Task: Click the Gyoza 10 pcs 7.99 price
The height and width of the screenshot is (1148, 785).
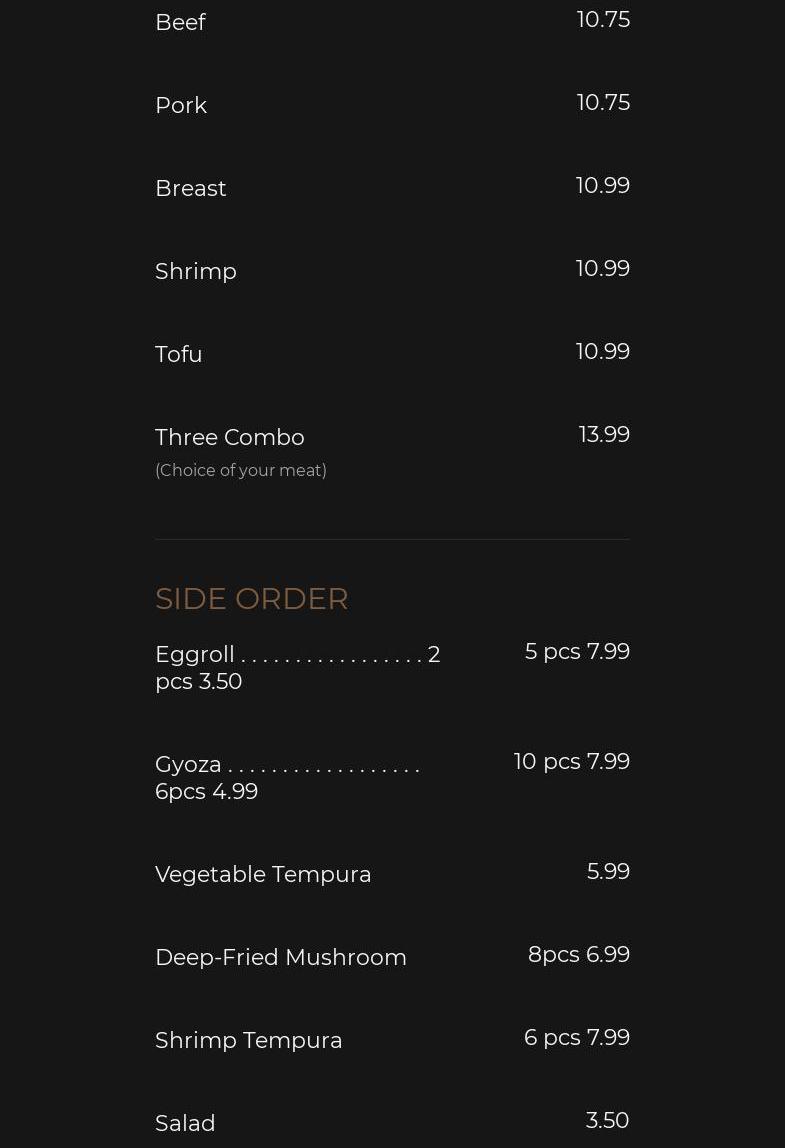Action: coord(571,761)
